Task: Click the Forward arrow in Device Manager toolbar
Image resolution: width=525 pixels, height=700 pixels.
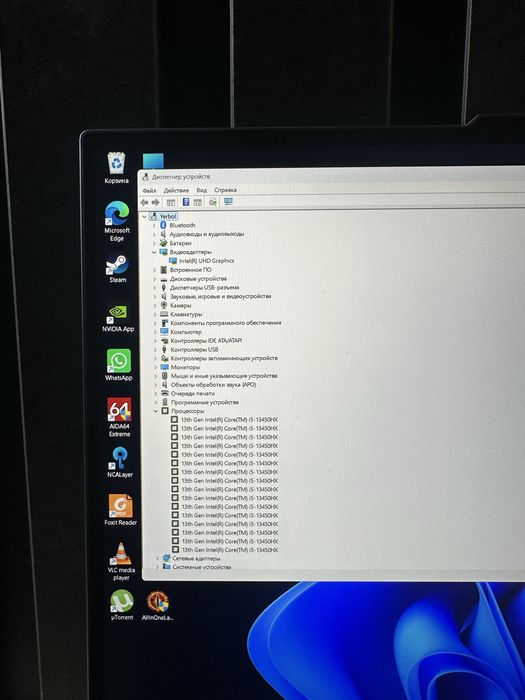Action: 155,202
